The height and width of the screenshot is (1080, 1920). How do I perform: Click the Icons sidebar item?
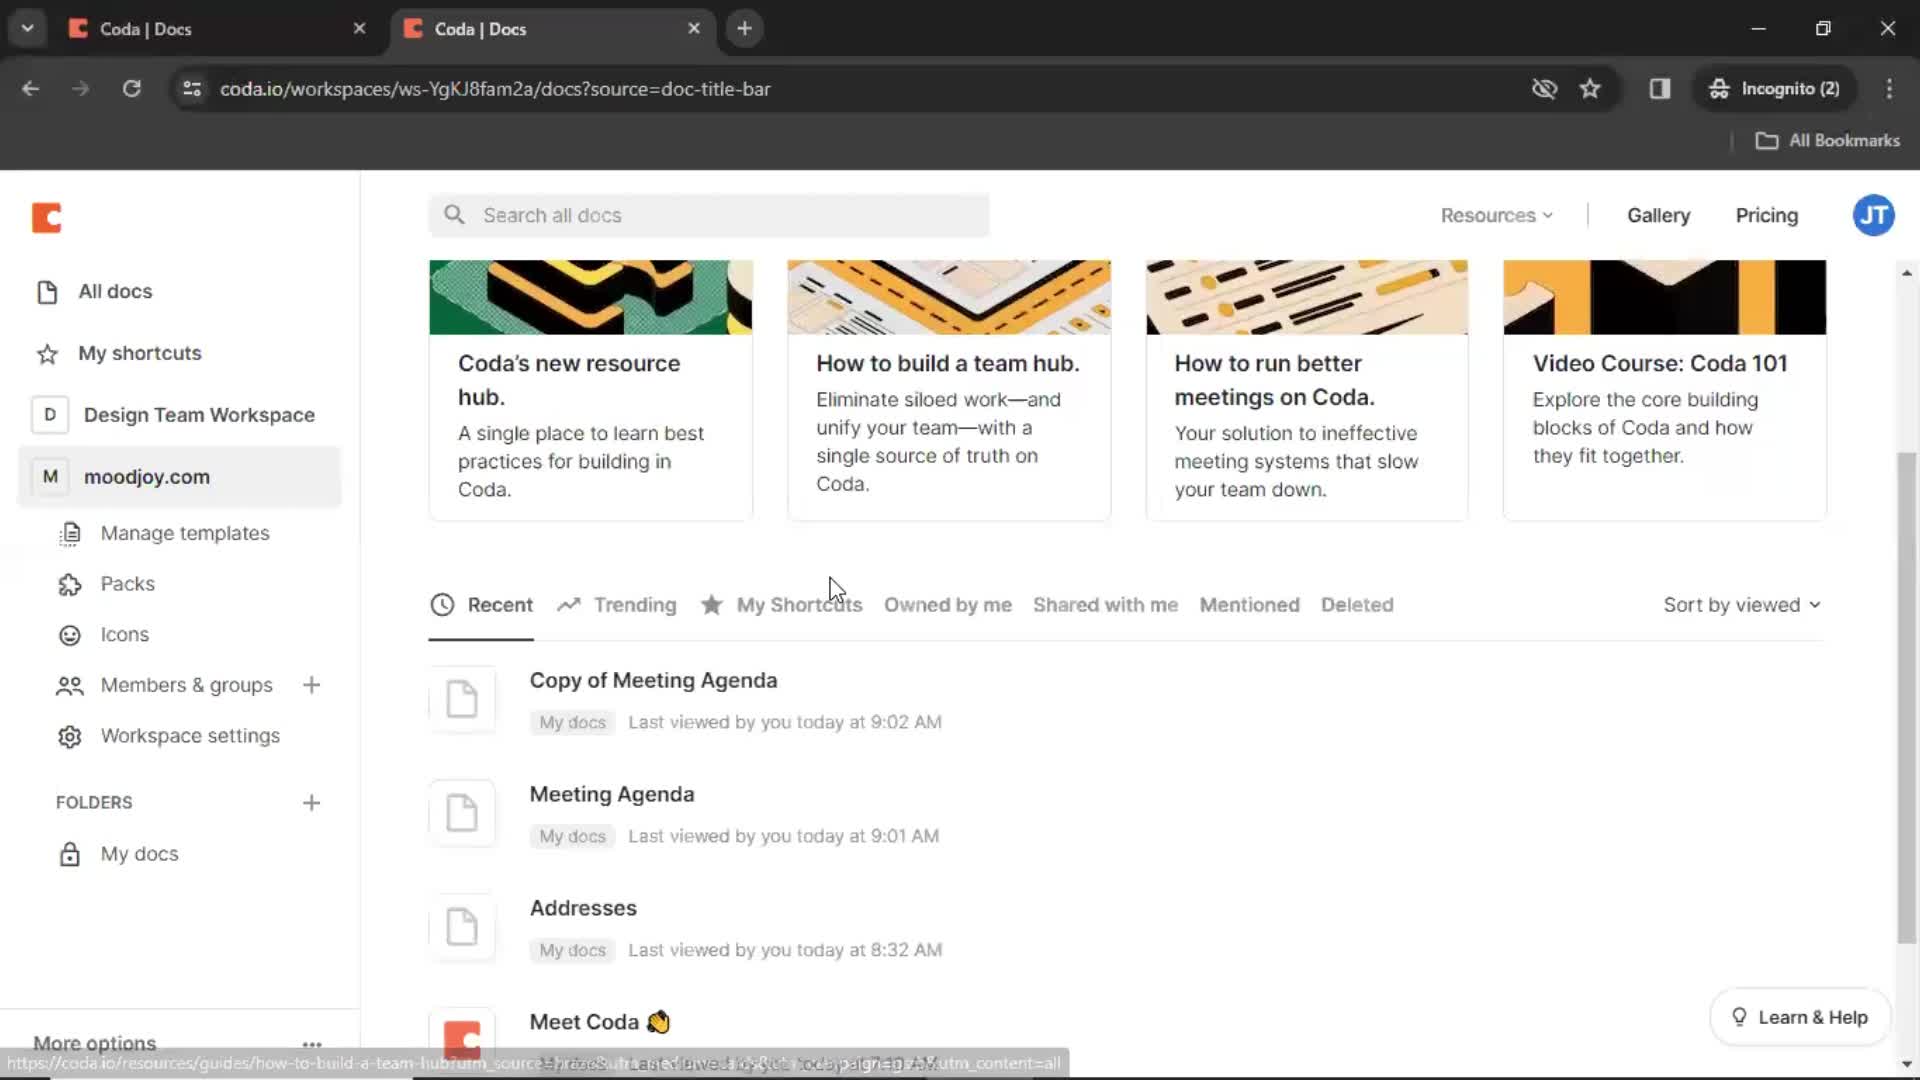pyautogui.click(x=124, y=633)
